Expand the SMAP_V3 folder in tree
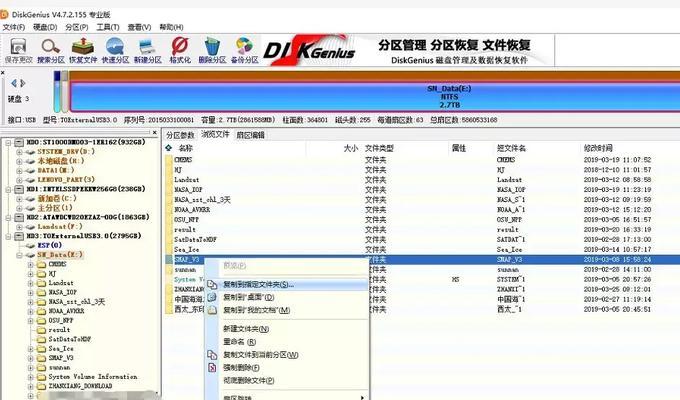Image resolution: width=680 pixels, height=400 pixels. pyautogui.click(x=30, y=358)
